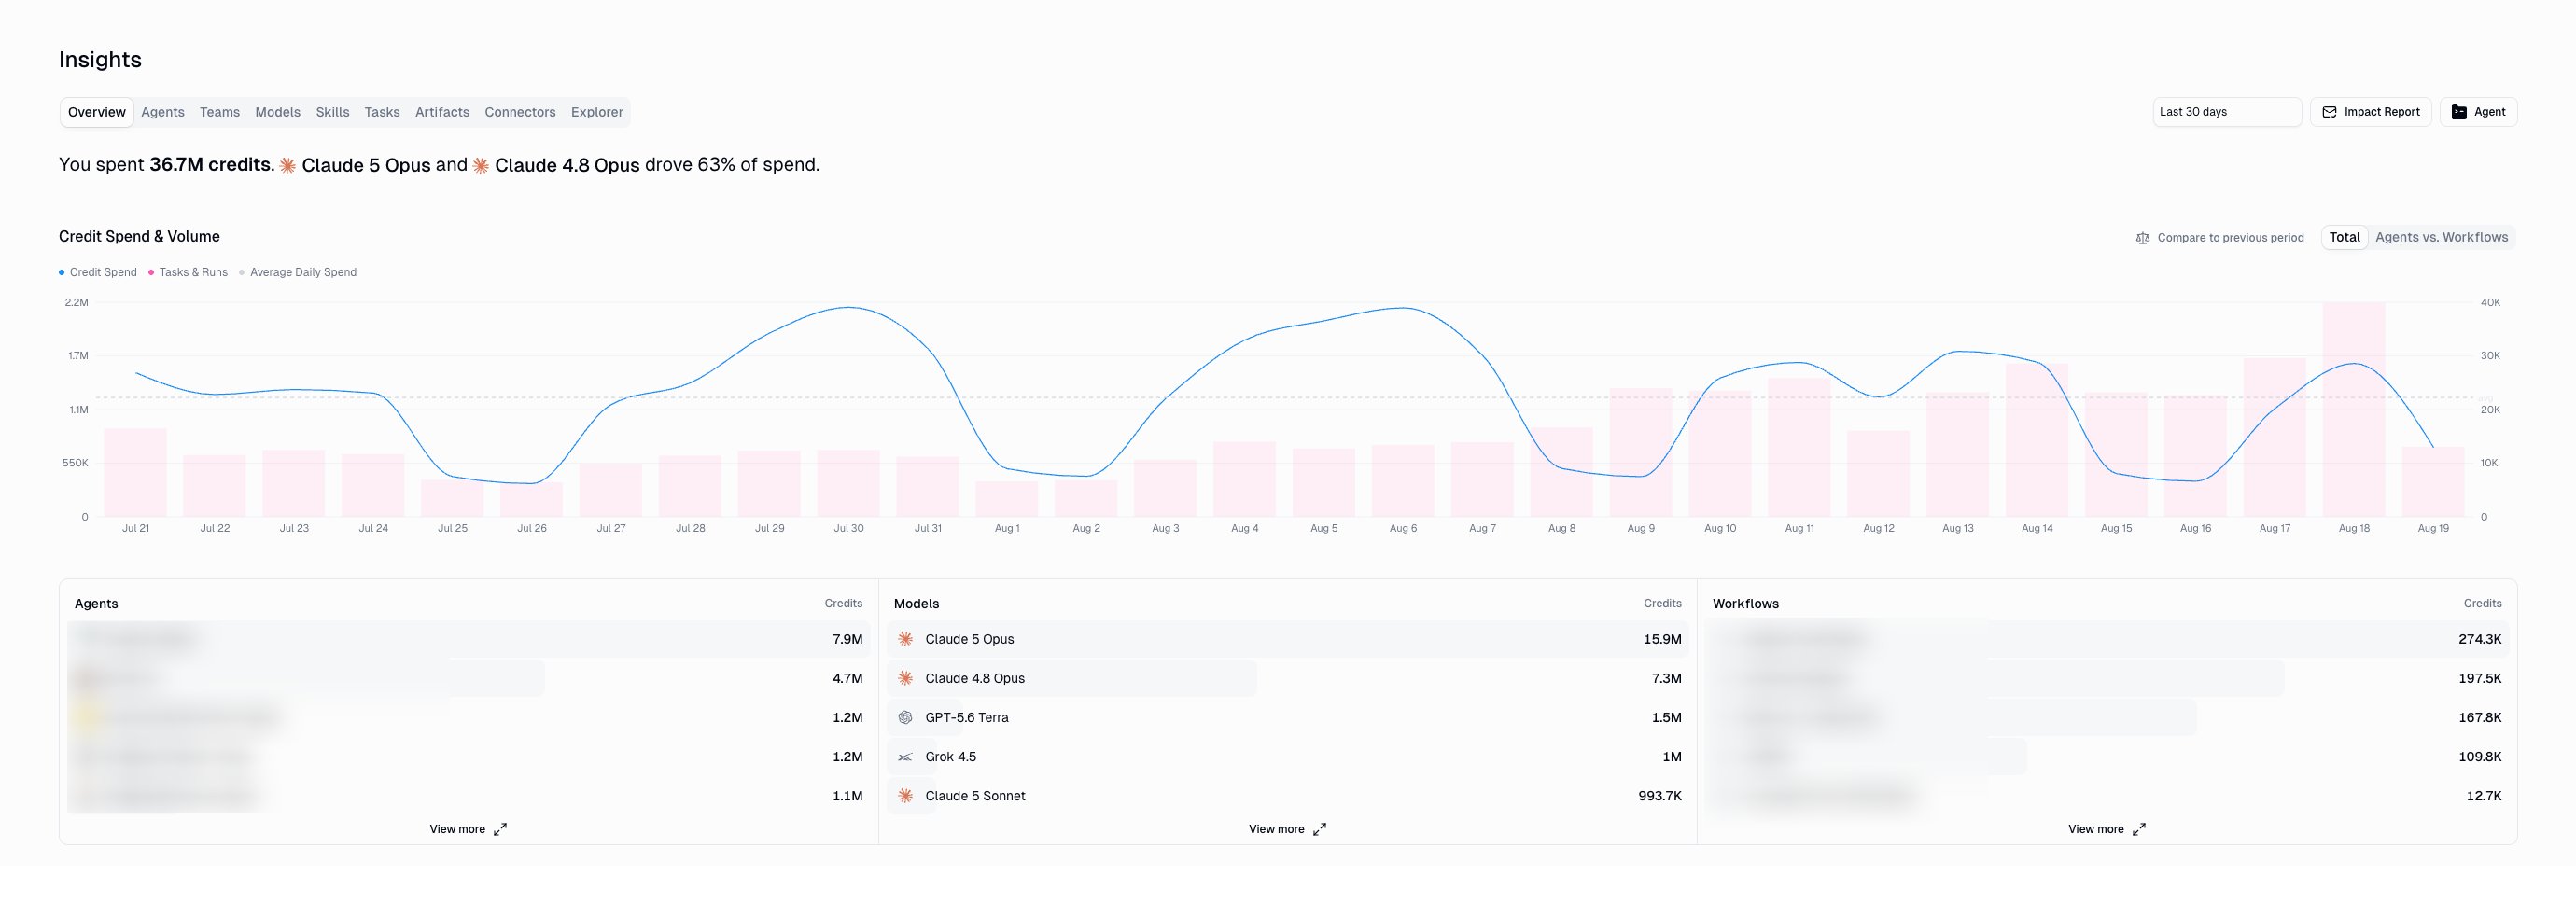Click the 167.8K workflow credits value
Viewport: 2576px width, 903px height.
(x=2479, y=717)
